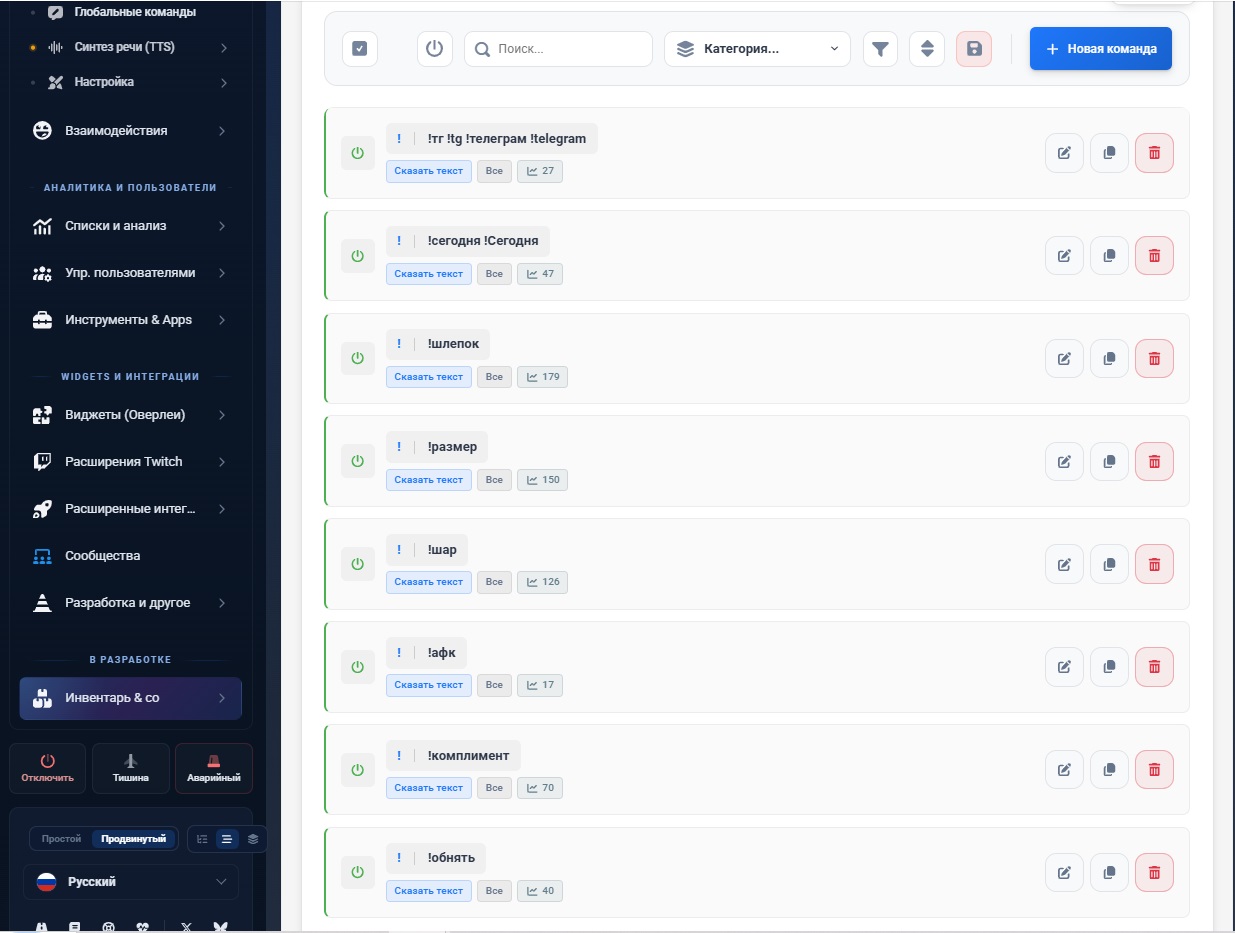Edit the !тг !tg телеграм command
The width and height of the screenshot is (1235, 933).
[x=1064, y=153]
